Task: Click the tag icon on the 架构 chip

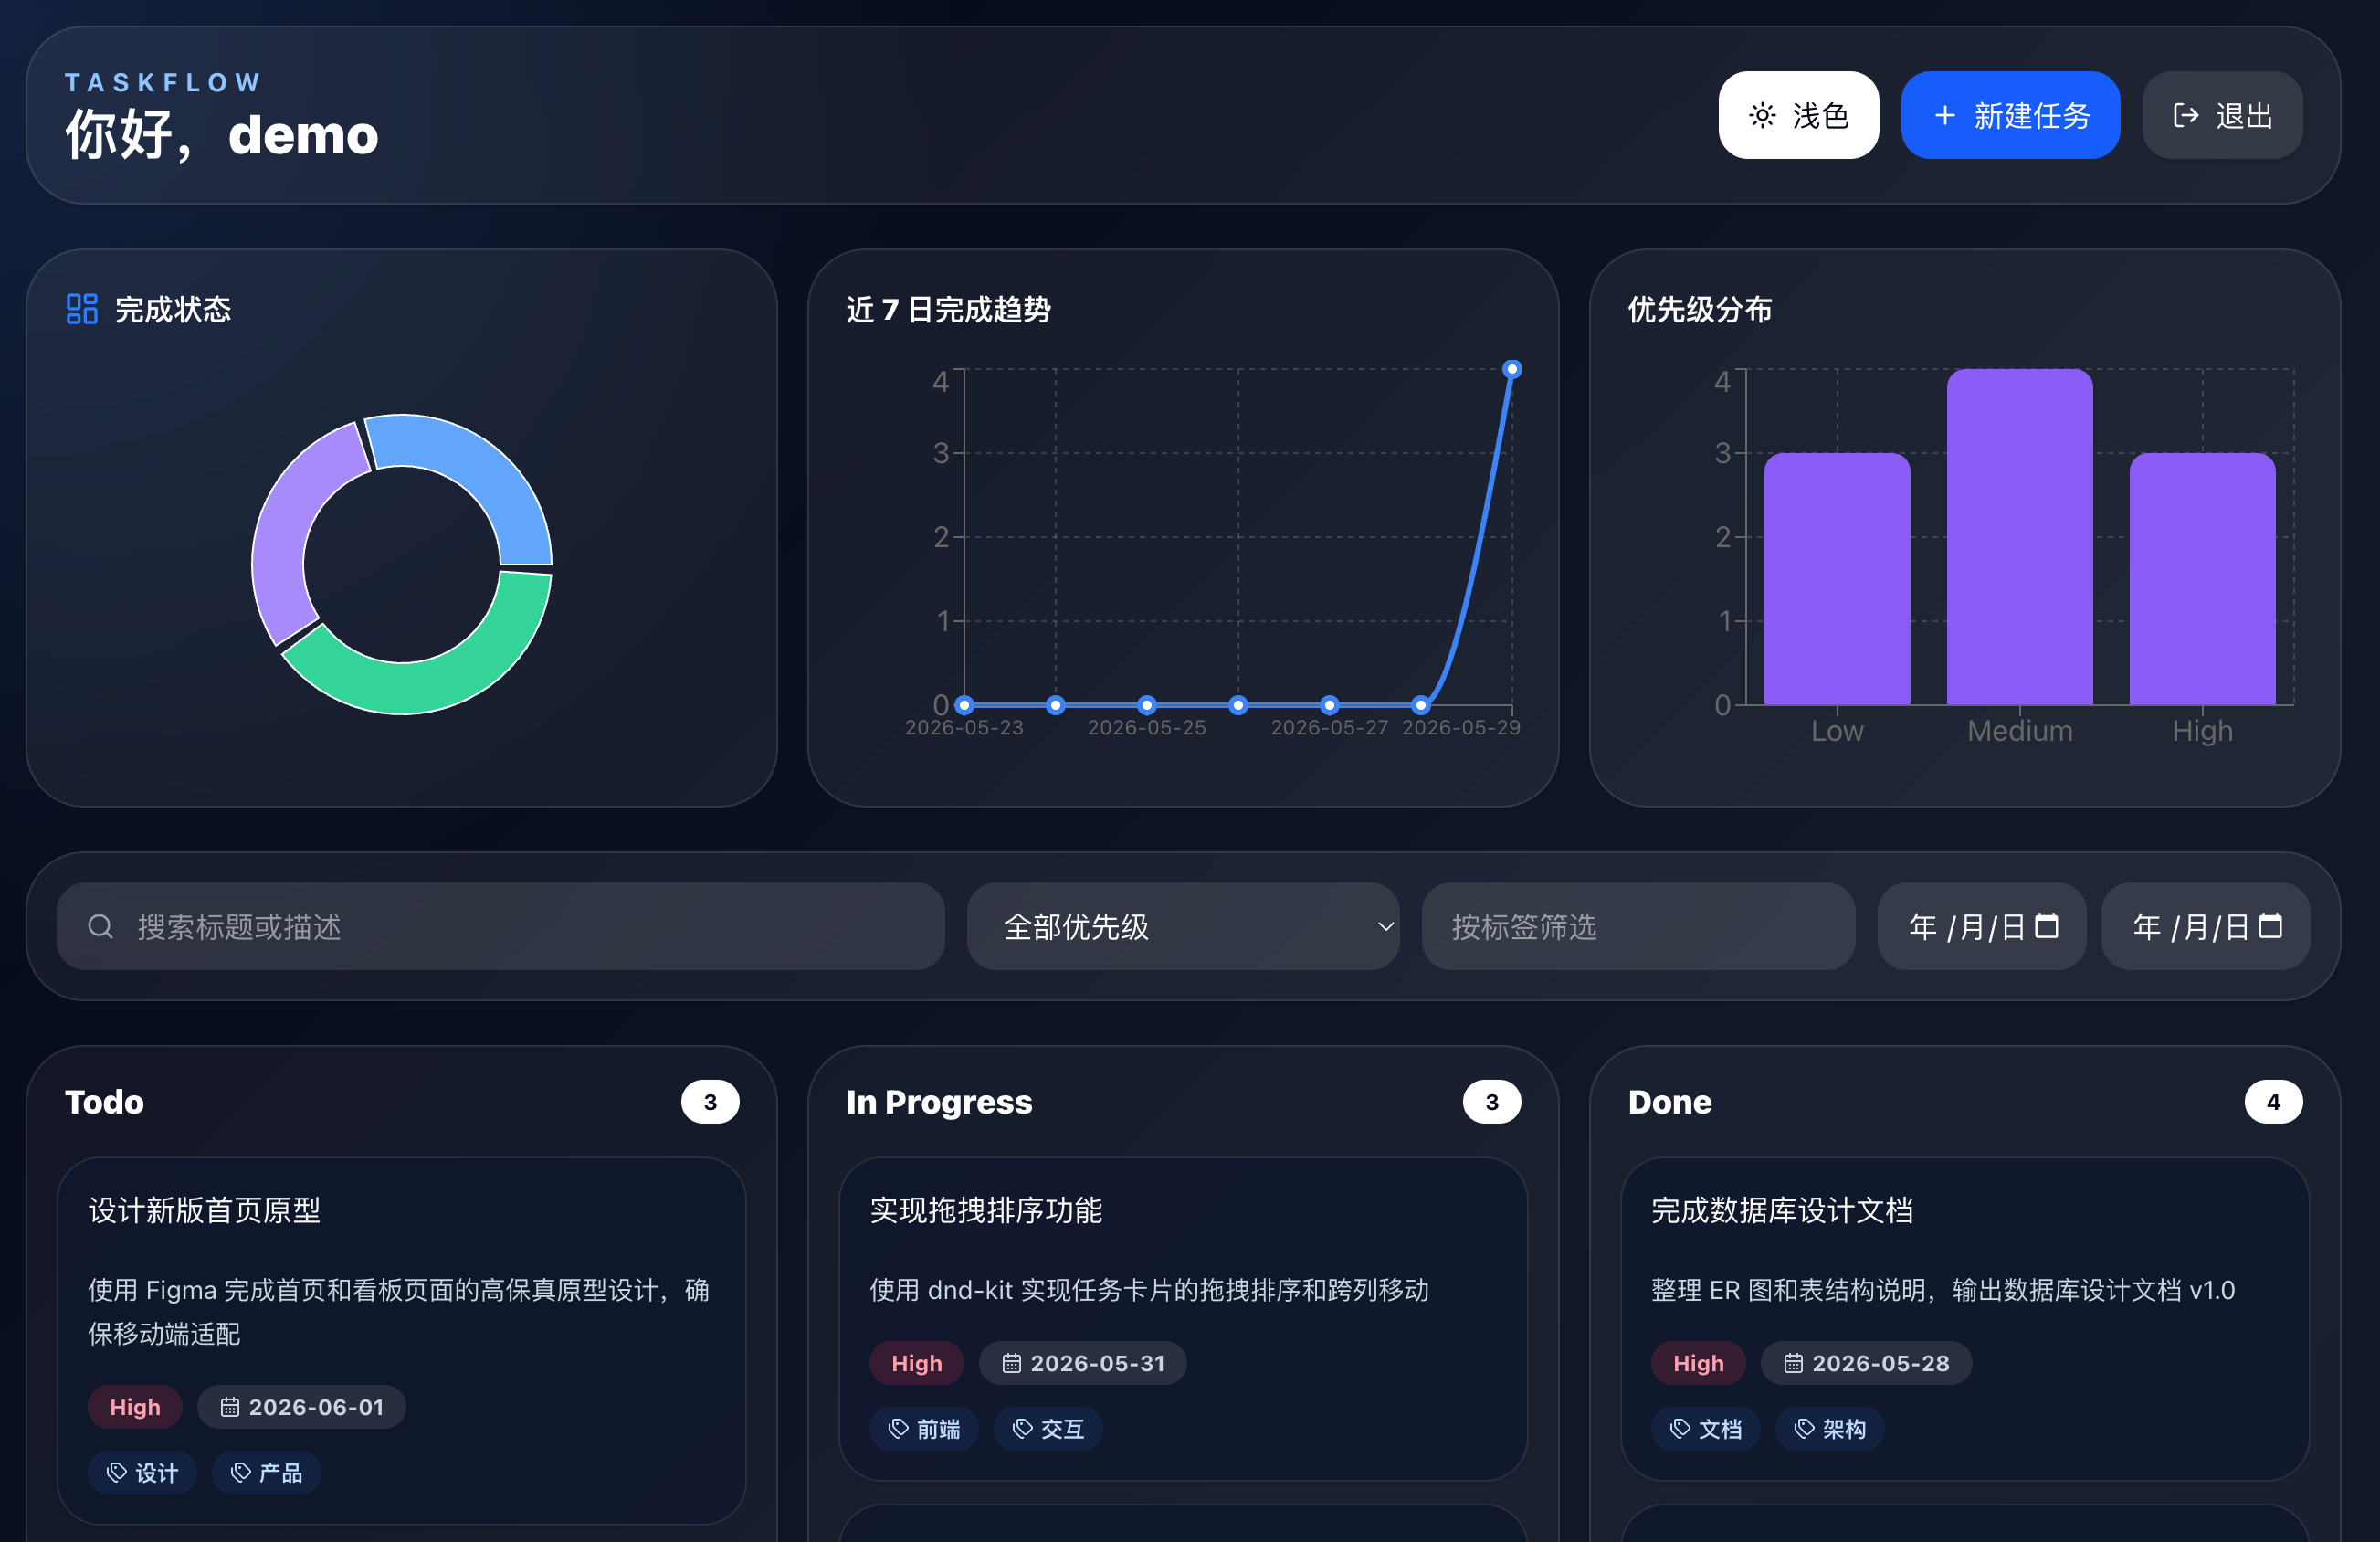Action: (1804, 1428)
